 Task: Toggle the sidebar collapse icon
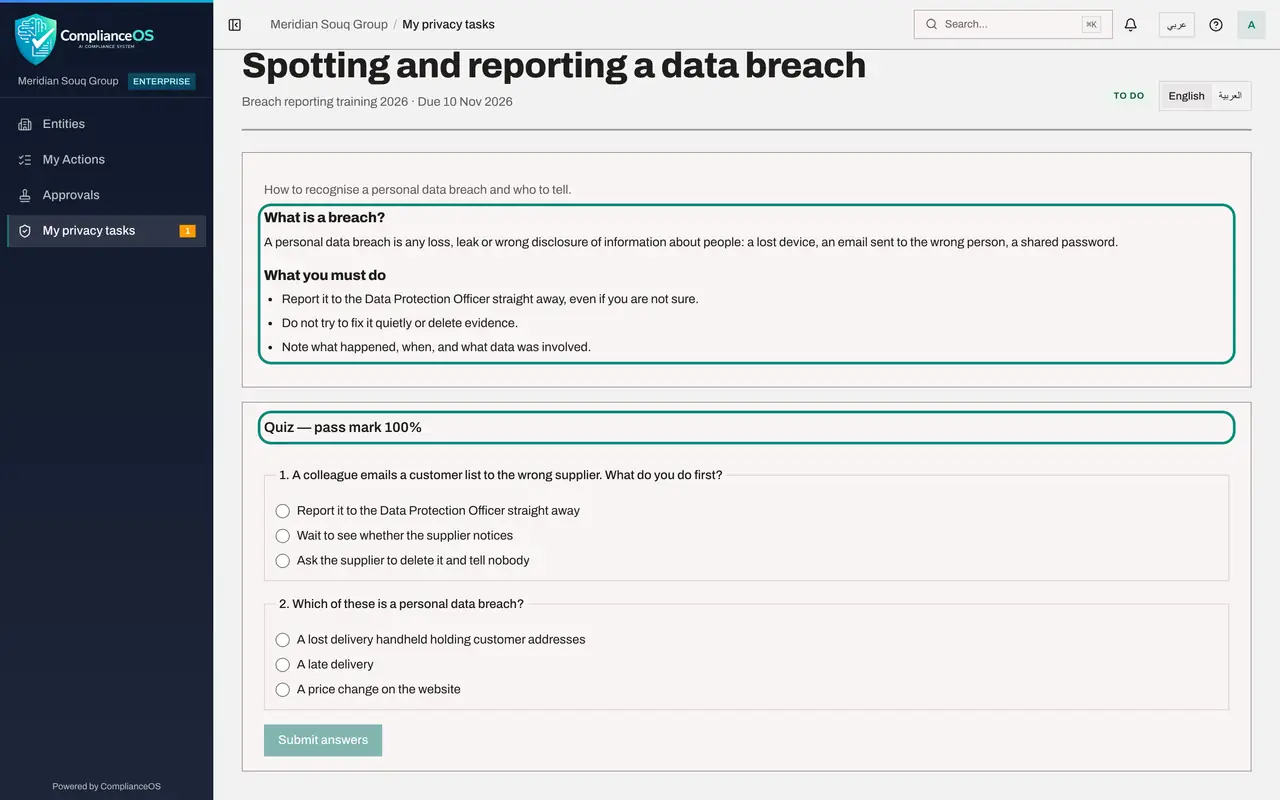point(235,25)
